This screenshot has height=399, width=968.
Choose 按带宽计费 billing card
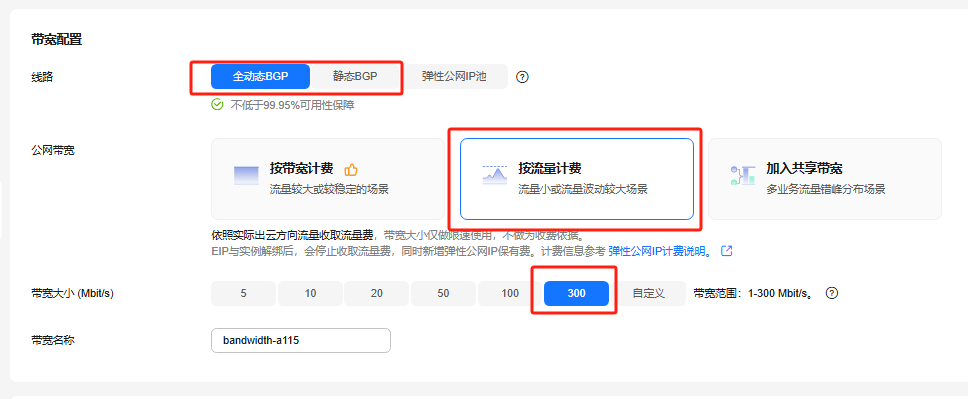[328, 178]
